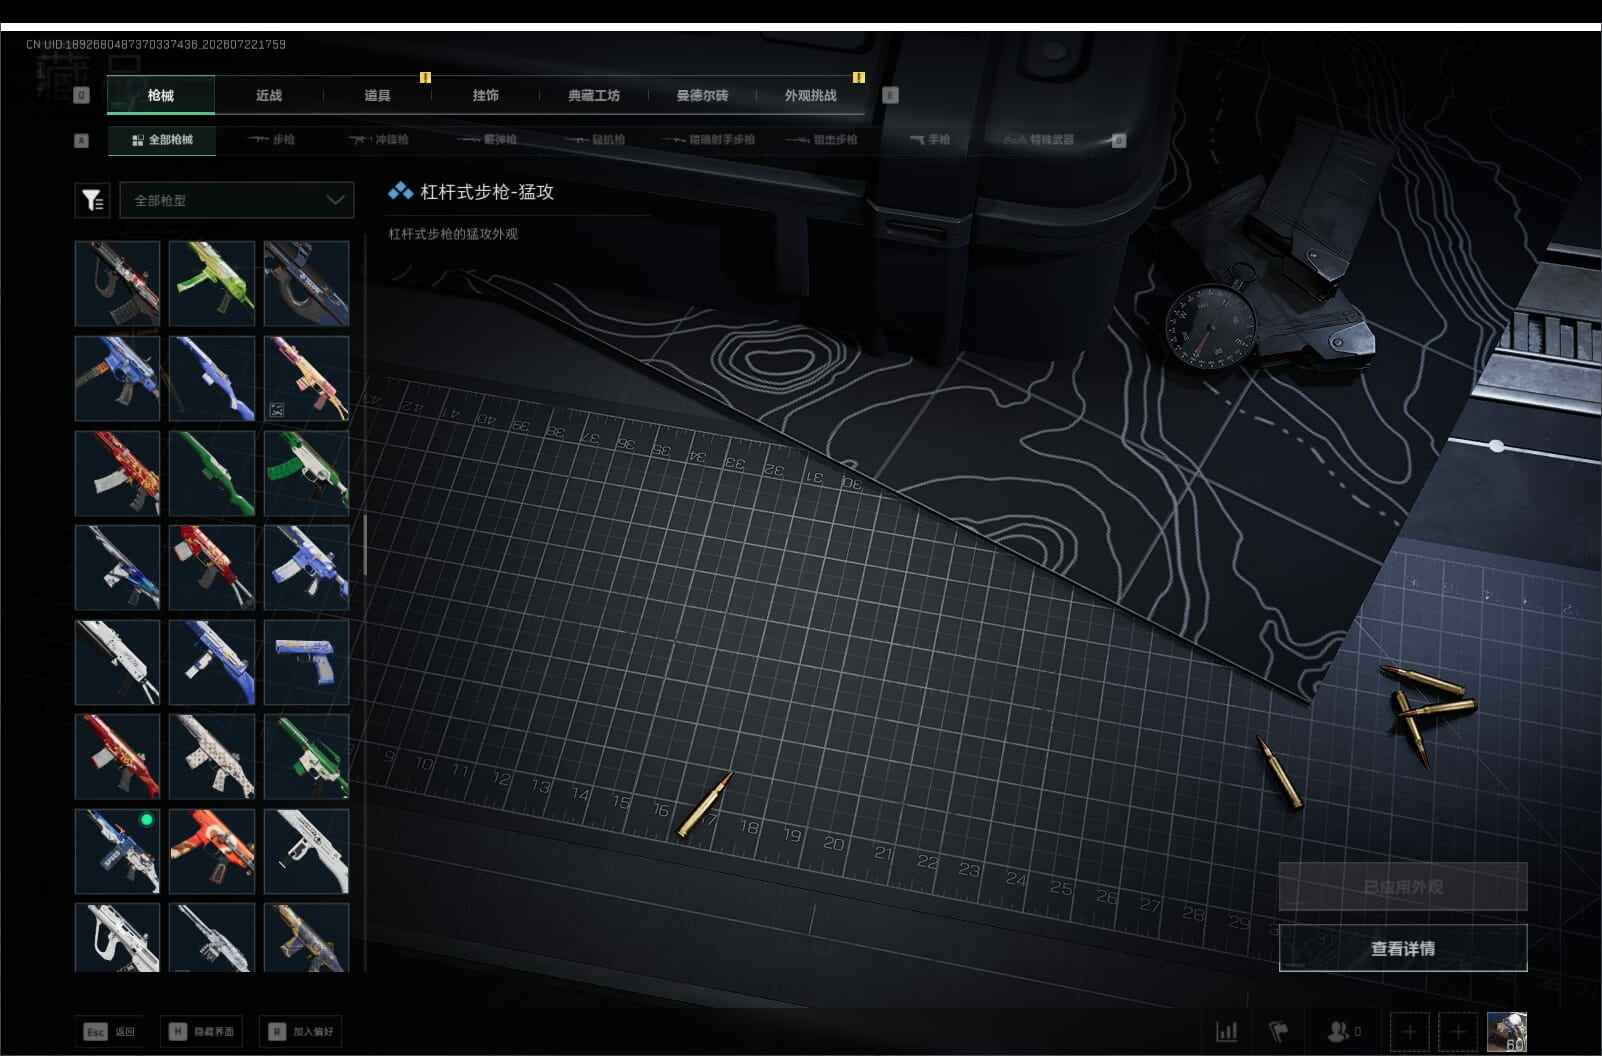
Task: Open the weapon filter icon
Action: click(x=92, y=201)
